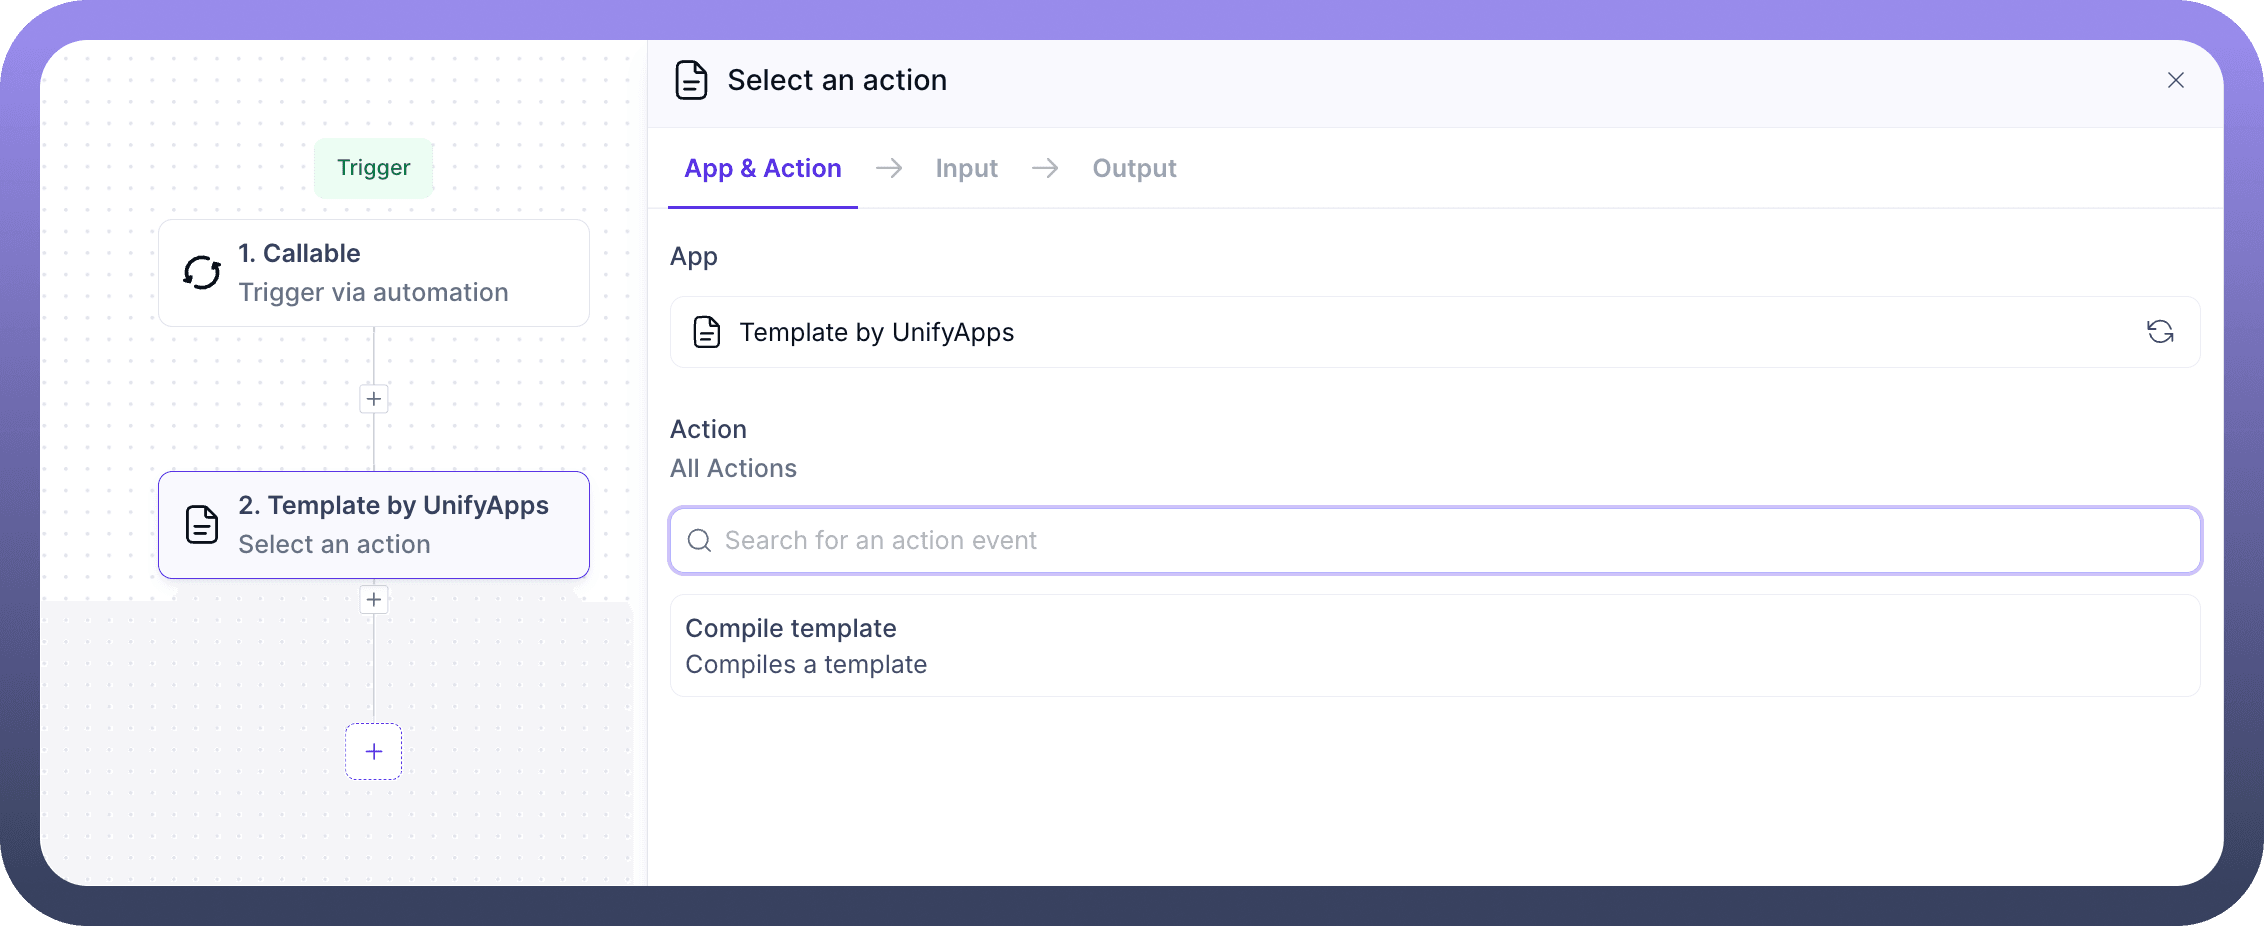The image size is (2264, 926).
Task: Add a new step with dashed plus button
Action: click(374, 751)
